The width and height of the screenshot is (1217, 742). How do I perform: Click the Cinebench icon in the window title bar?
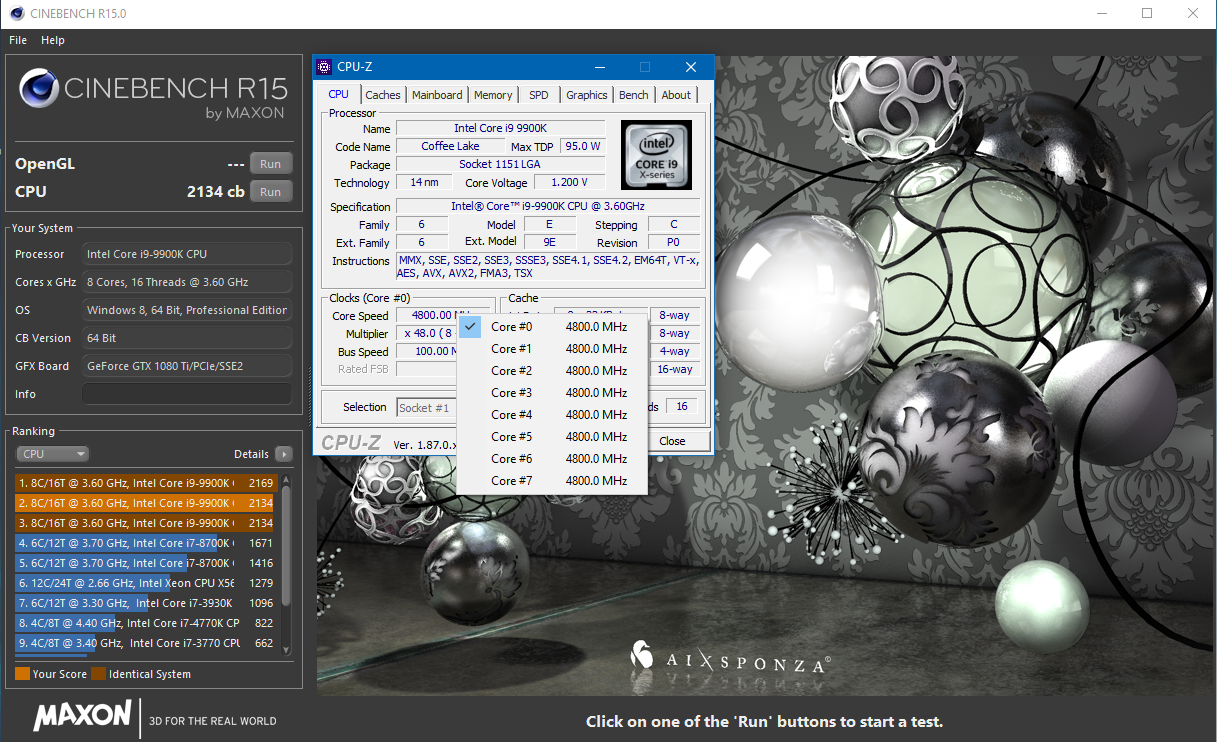click(15, 13)
